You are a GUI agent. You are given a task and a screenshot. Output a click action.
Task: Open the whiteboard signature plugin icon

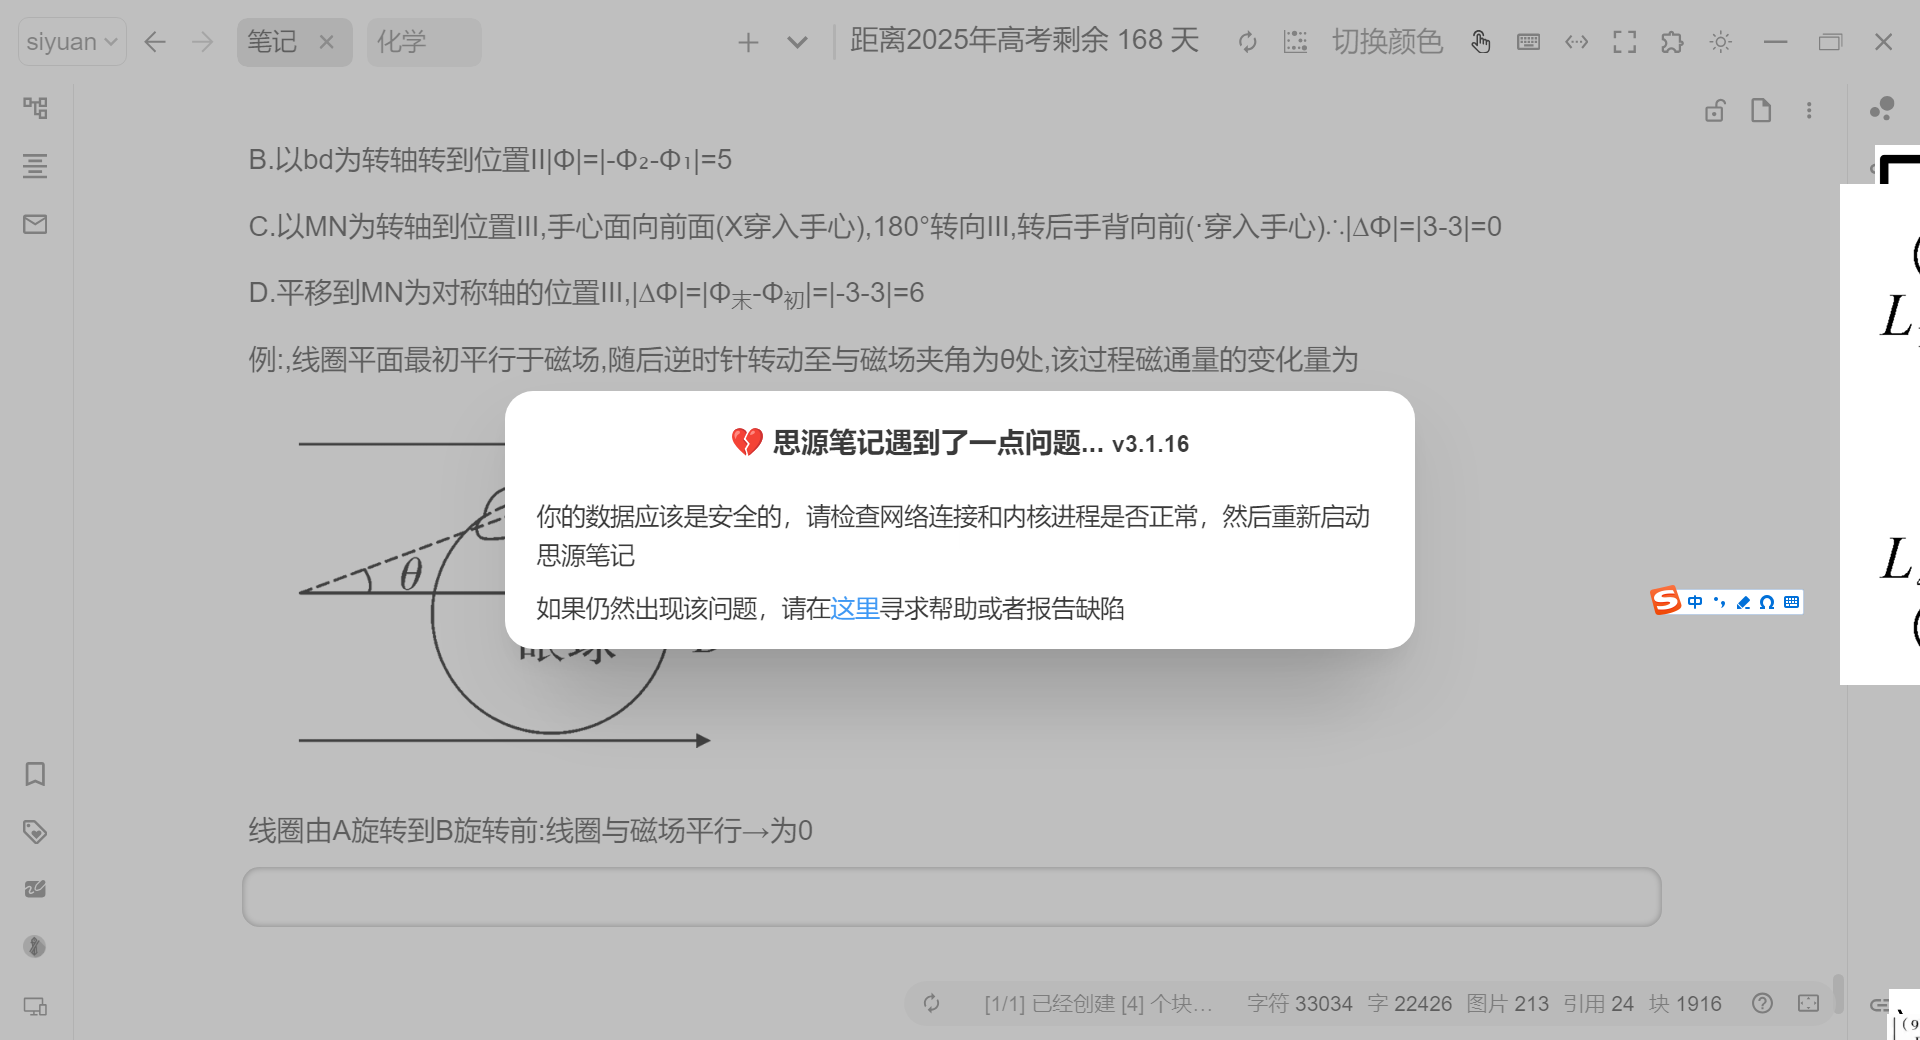click(x=35, y=889)
